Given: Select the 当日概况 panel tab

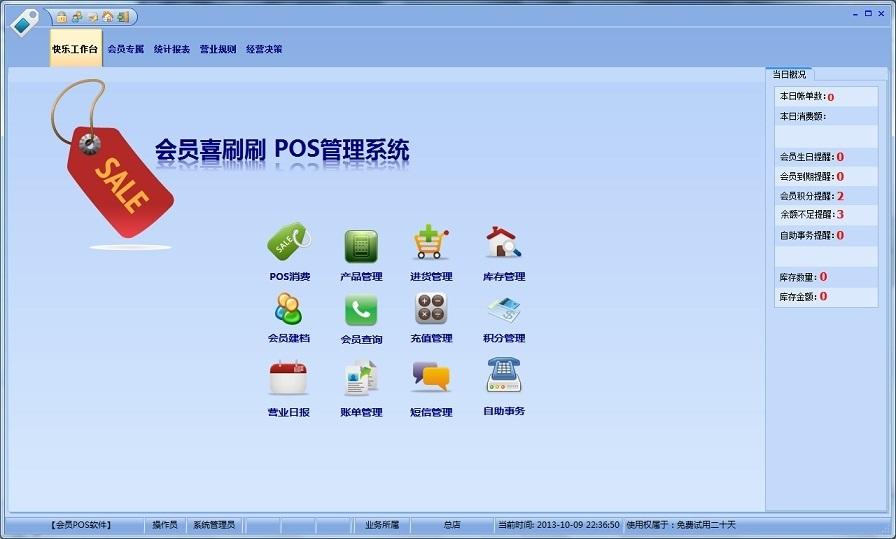Looking at the screenshot, I should click(789, 74).
